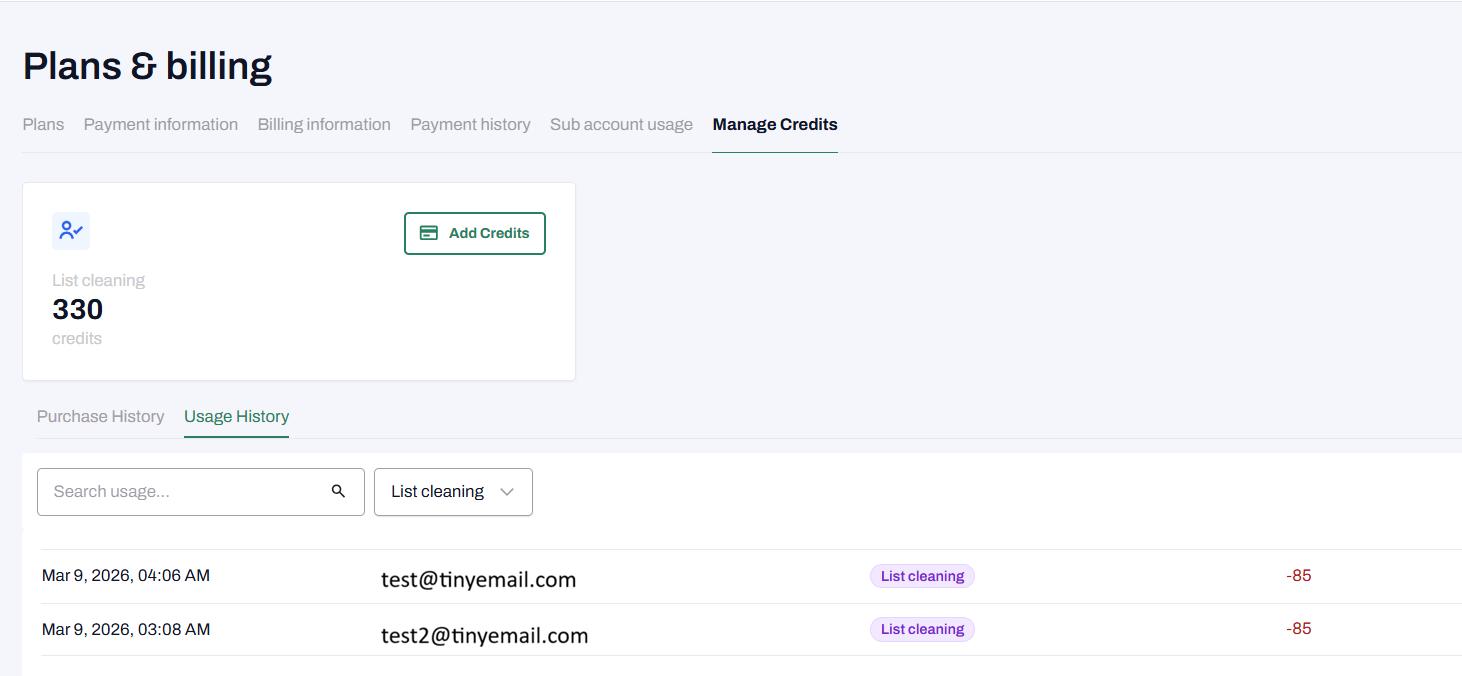Select the Manage Credits tab
The image size is (1462, 676).
coord(775,125)
